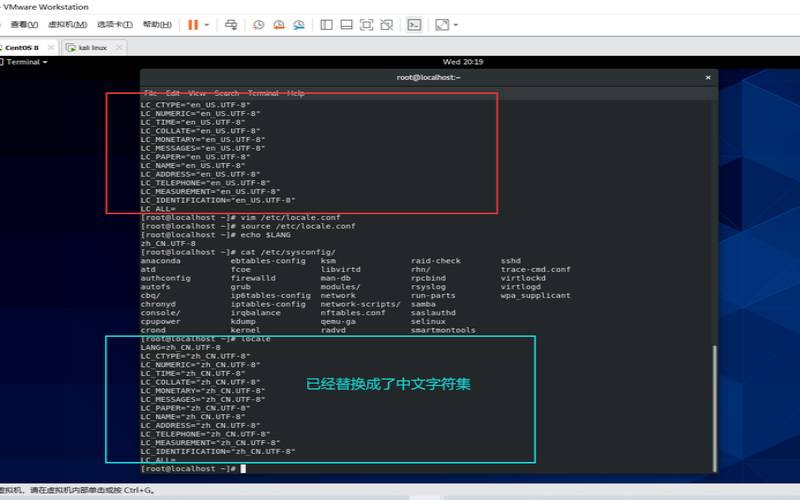This screenshot has height=500, width=800.
Task: Click the LC_TELEPHONE="en_US.UTF-8" line
Action: tap(206, 183)
